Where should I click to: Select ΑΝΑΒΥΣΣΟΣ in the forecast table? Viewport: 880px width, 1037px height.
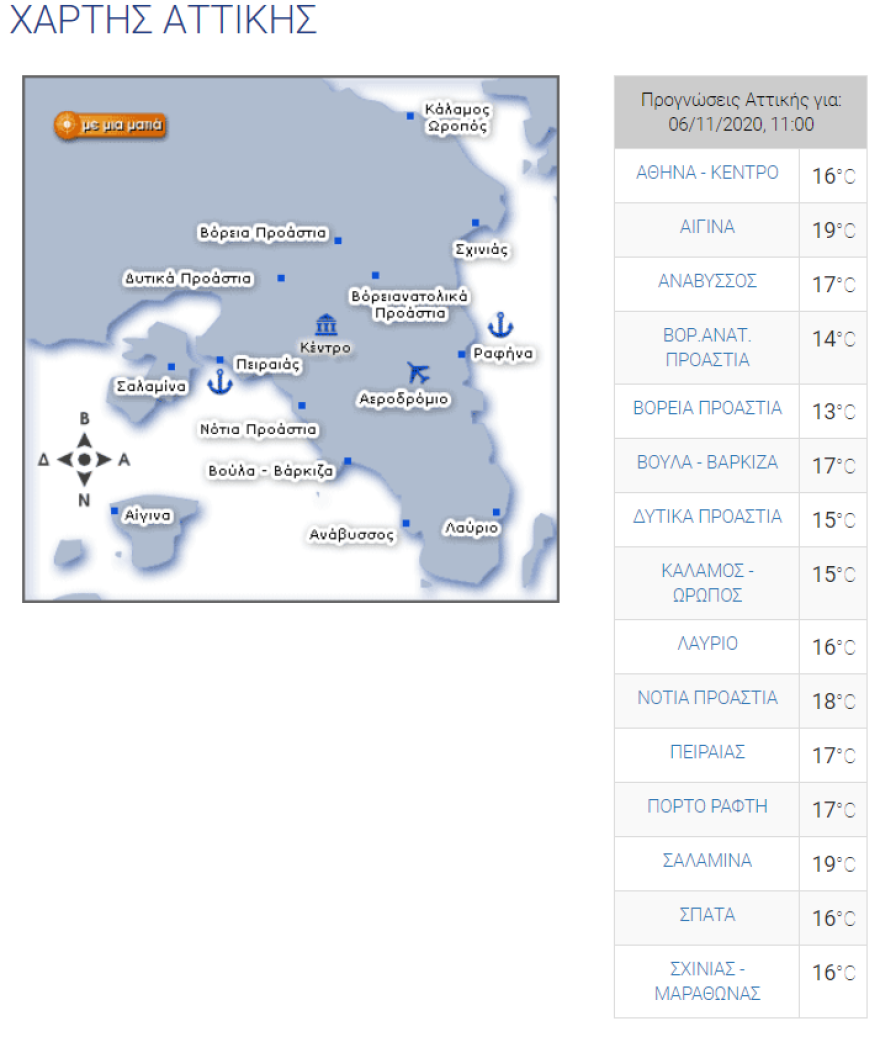[x=707, y=281]
